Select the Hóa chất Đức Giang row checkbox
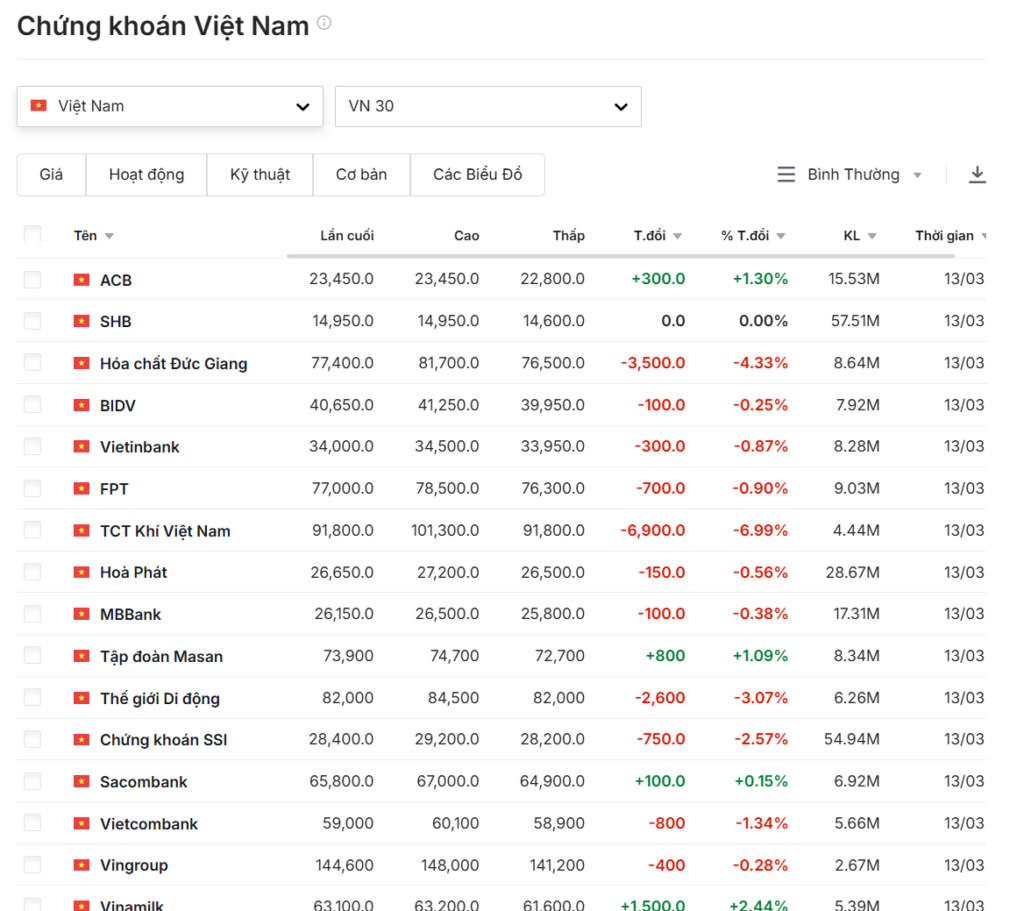Viewport: 1024px width, 911px height. 32,362
